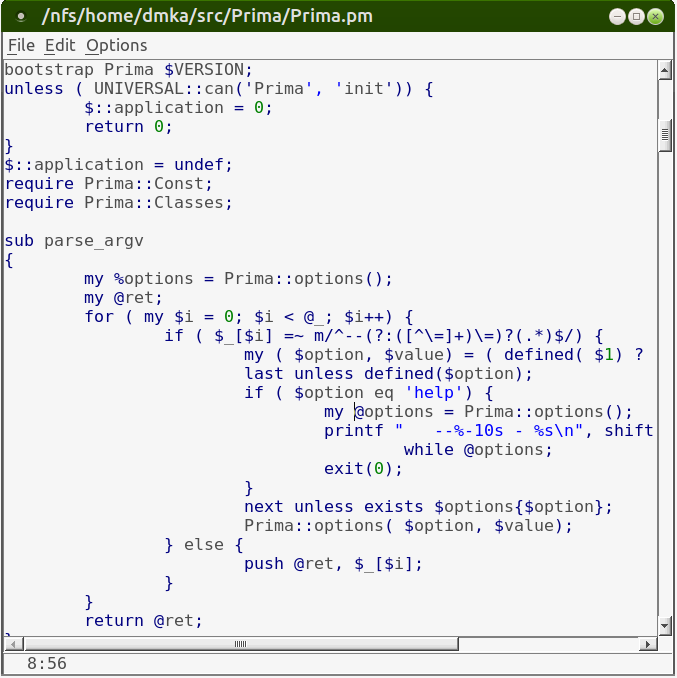The image size is (677, 678).
Task: Click 'while @options;' line
Action: [478, 450]
